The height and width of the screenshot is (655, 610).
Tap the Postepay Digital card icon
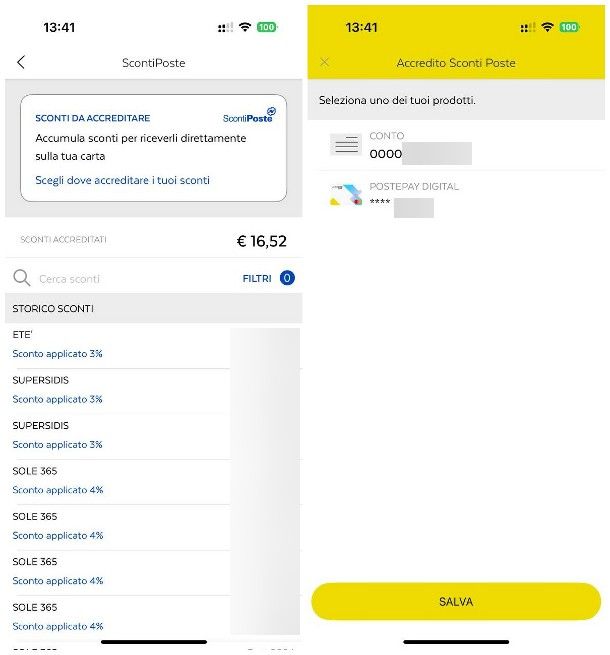[x=346, y=195]
